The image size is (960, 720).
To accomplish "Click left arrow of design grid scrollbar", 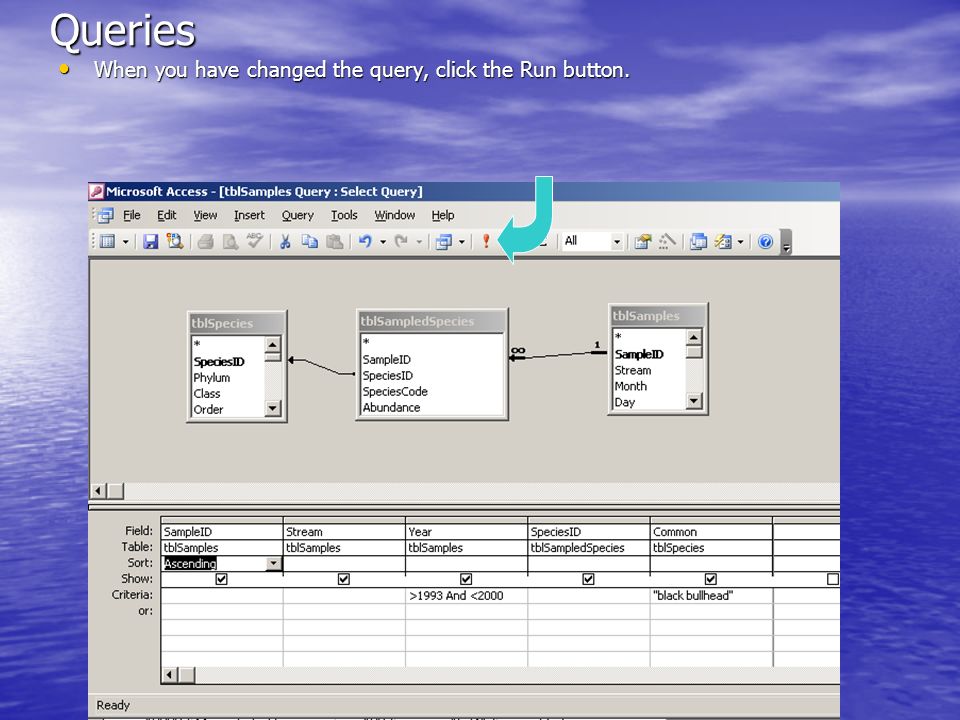I will point(170,675).
